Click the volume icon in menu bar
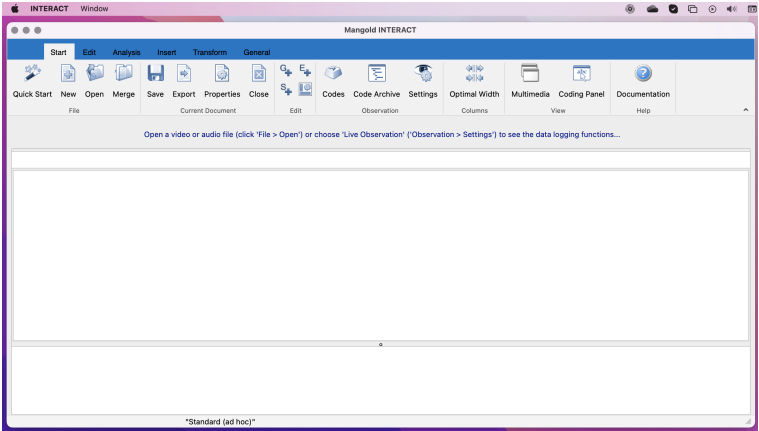 pos(731,9)
